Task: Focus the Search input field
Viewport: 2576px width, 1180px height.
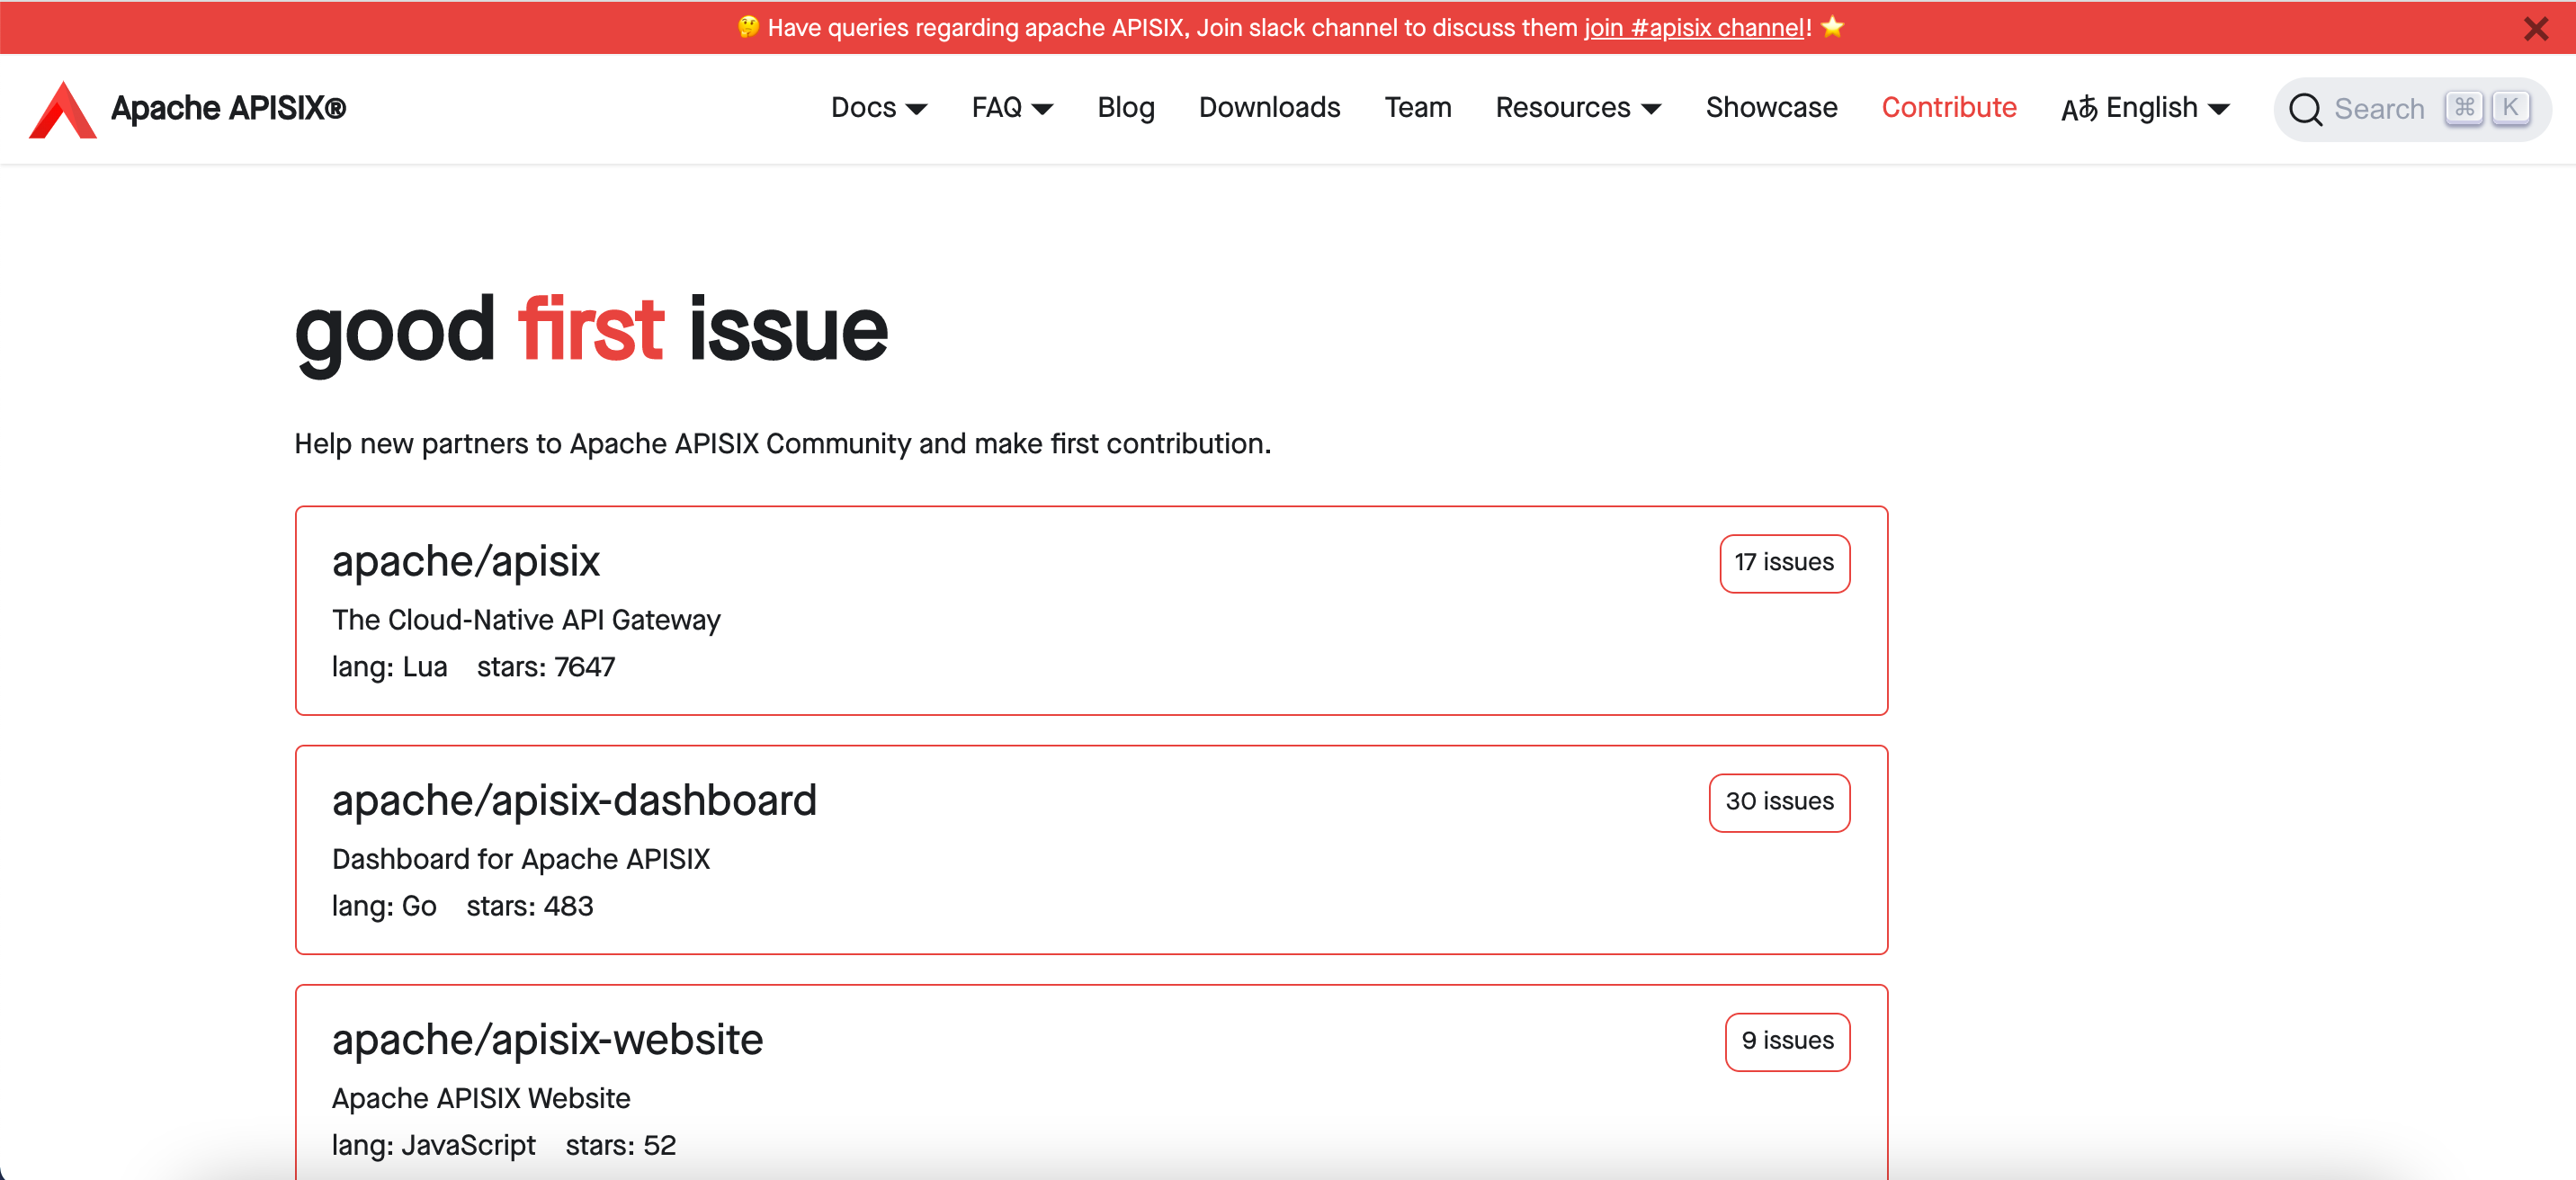Action: click(x=2379, y=109)
